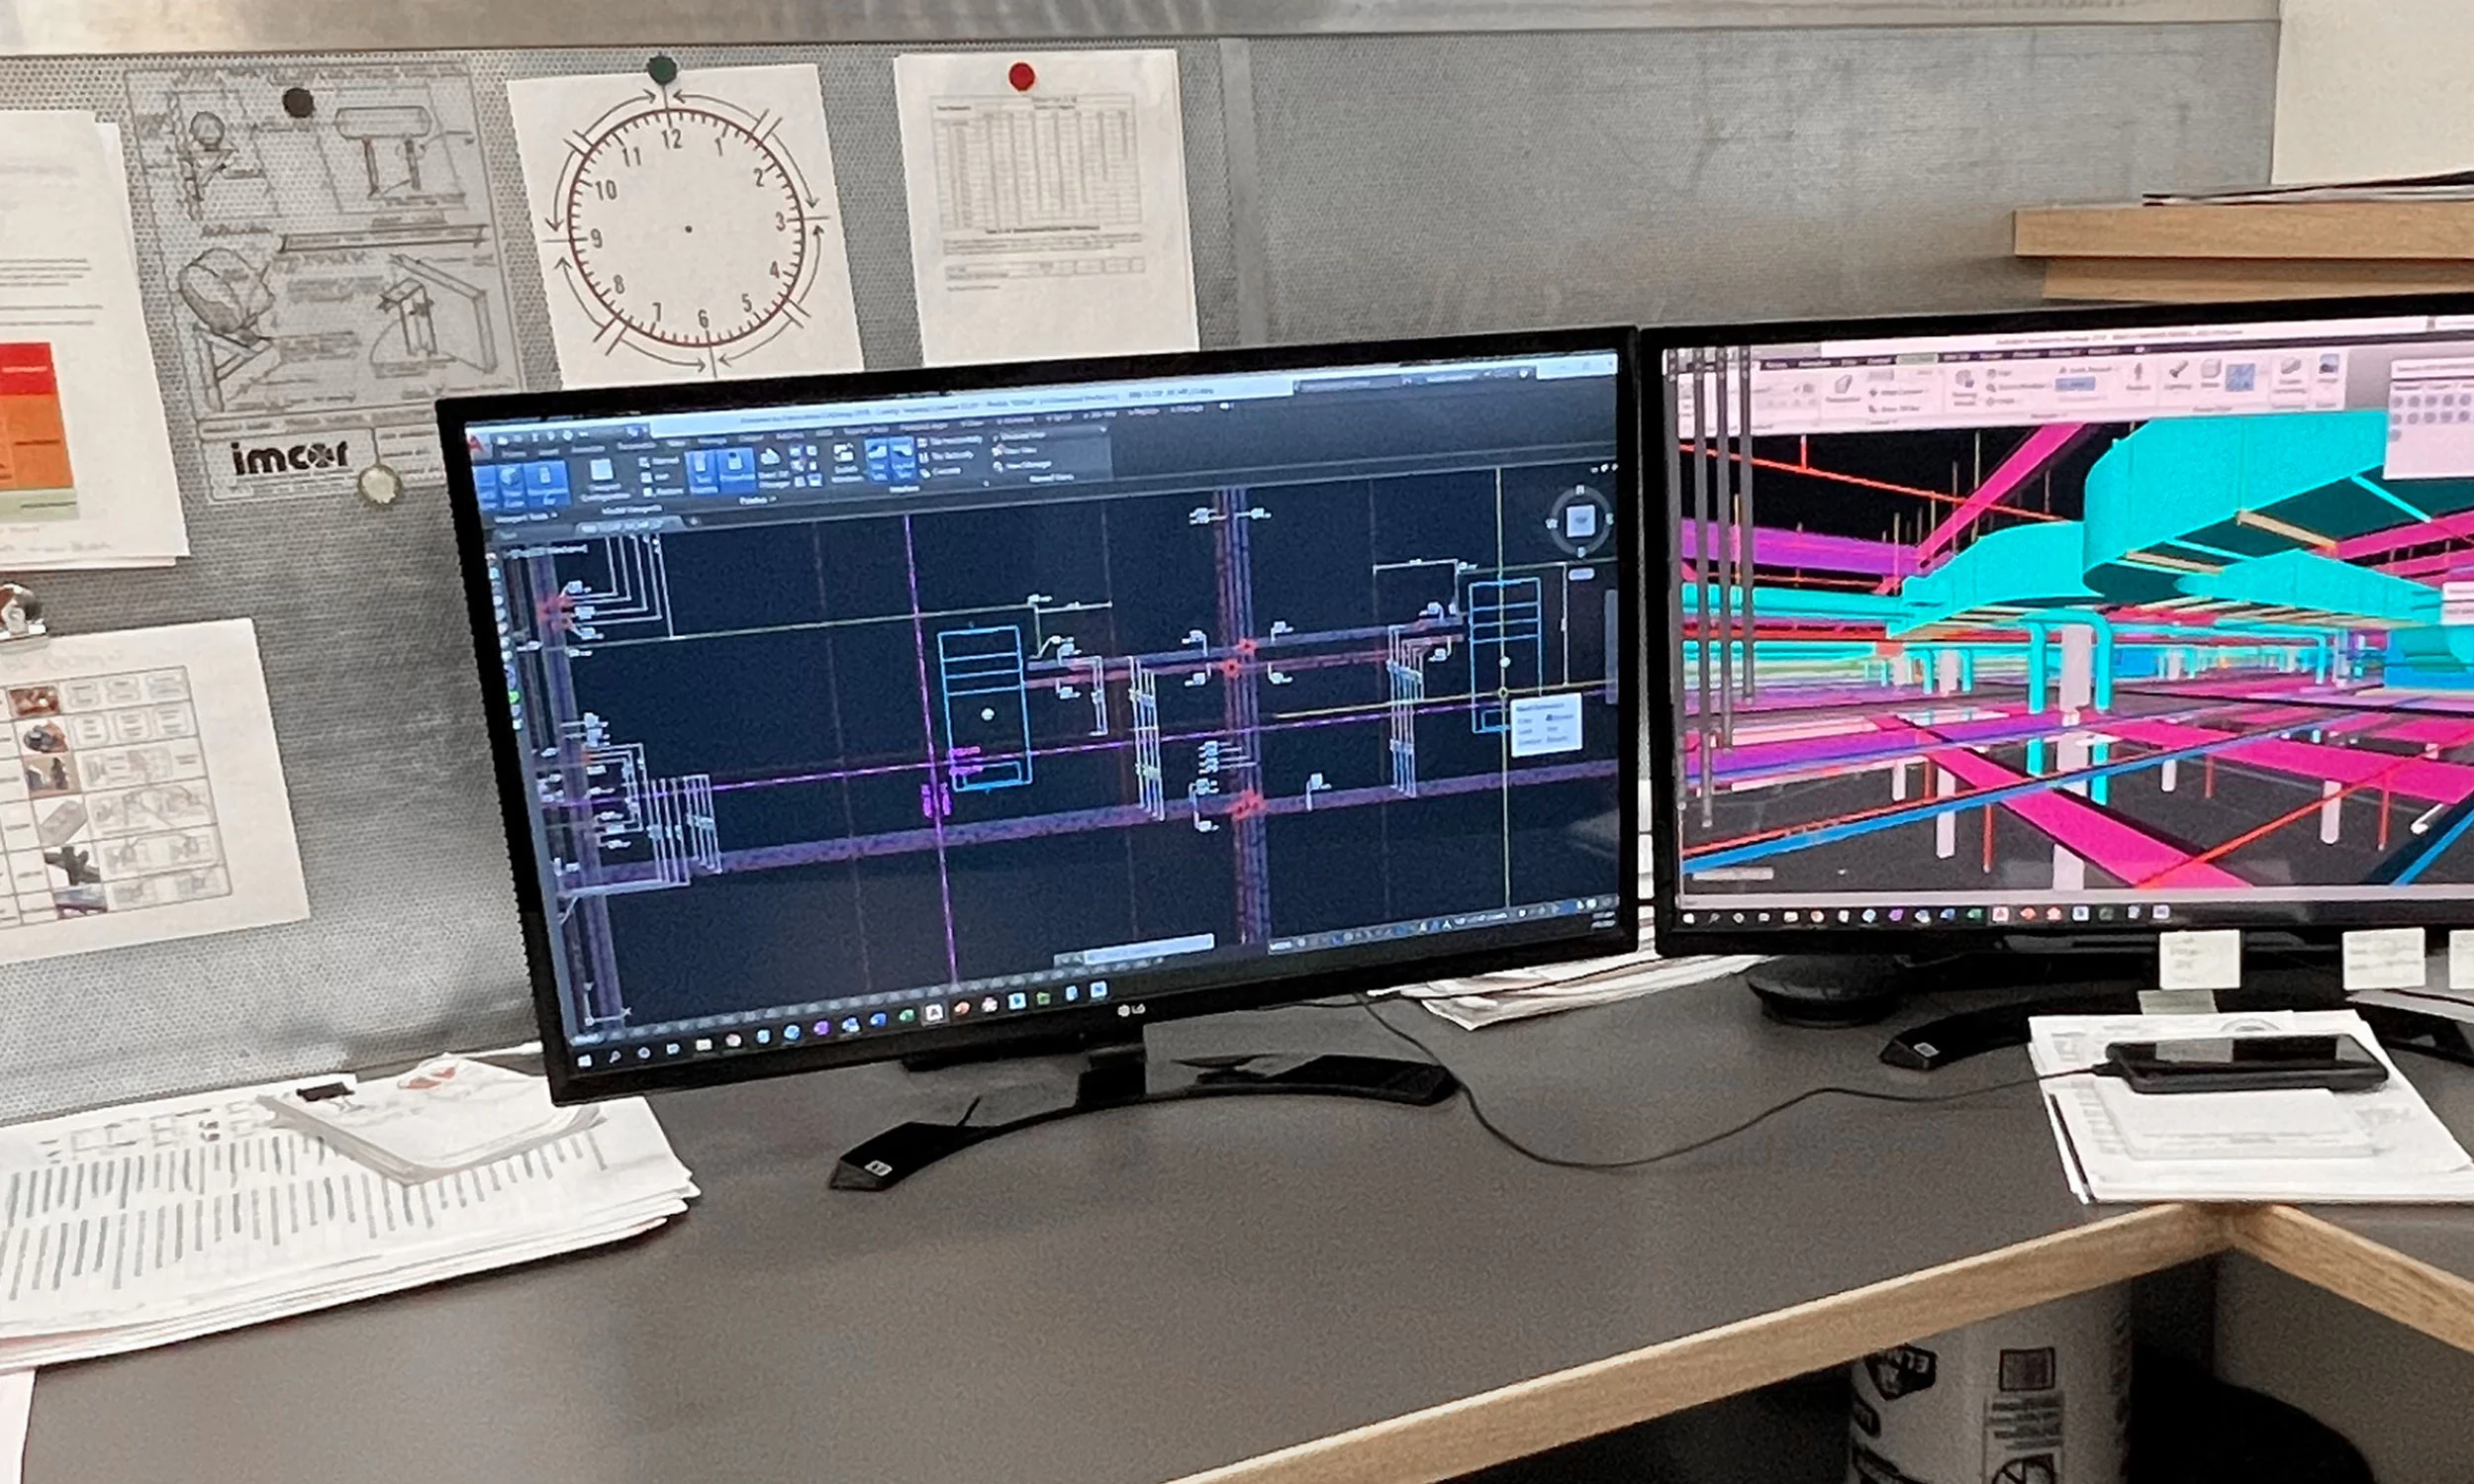This screenshot has height=1484, width=2474.
Task: Click Enable Sectioning in Navisworks ribbon
Action: (x=2290, y=376)
